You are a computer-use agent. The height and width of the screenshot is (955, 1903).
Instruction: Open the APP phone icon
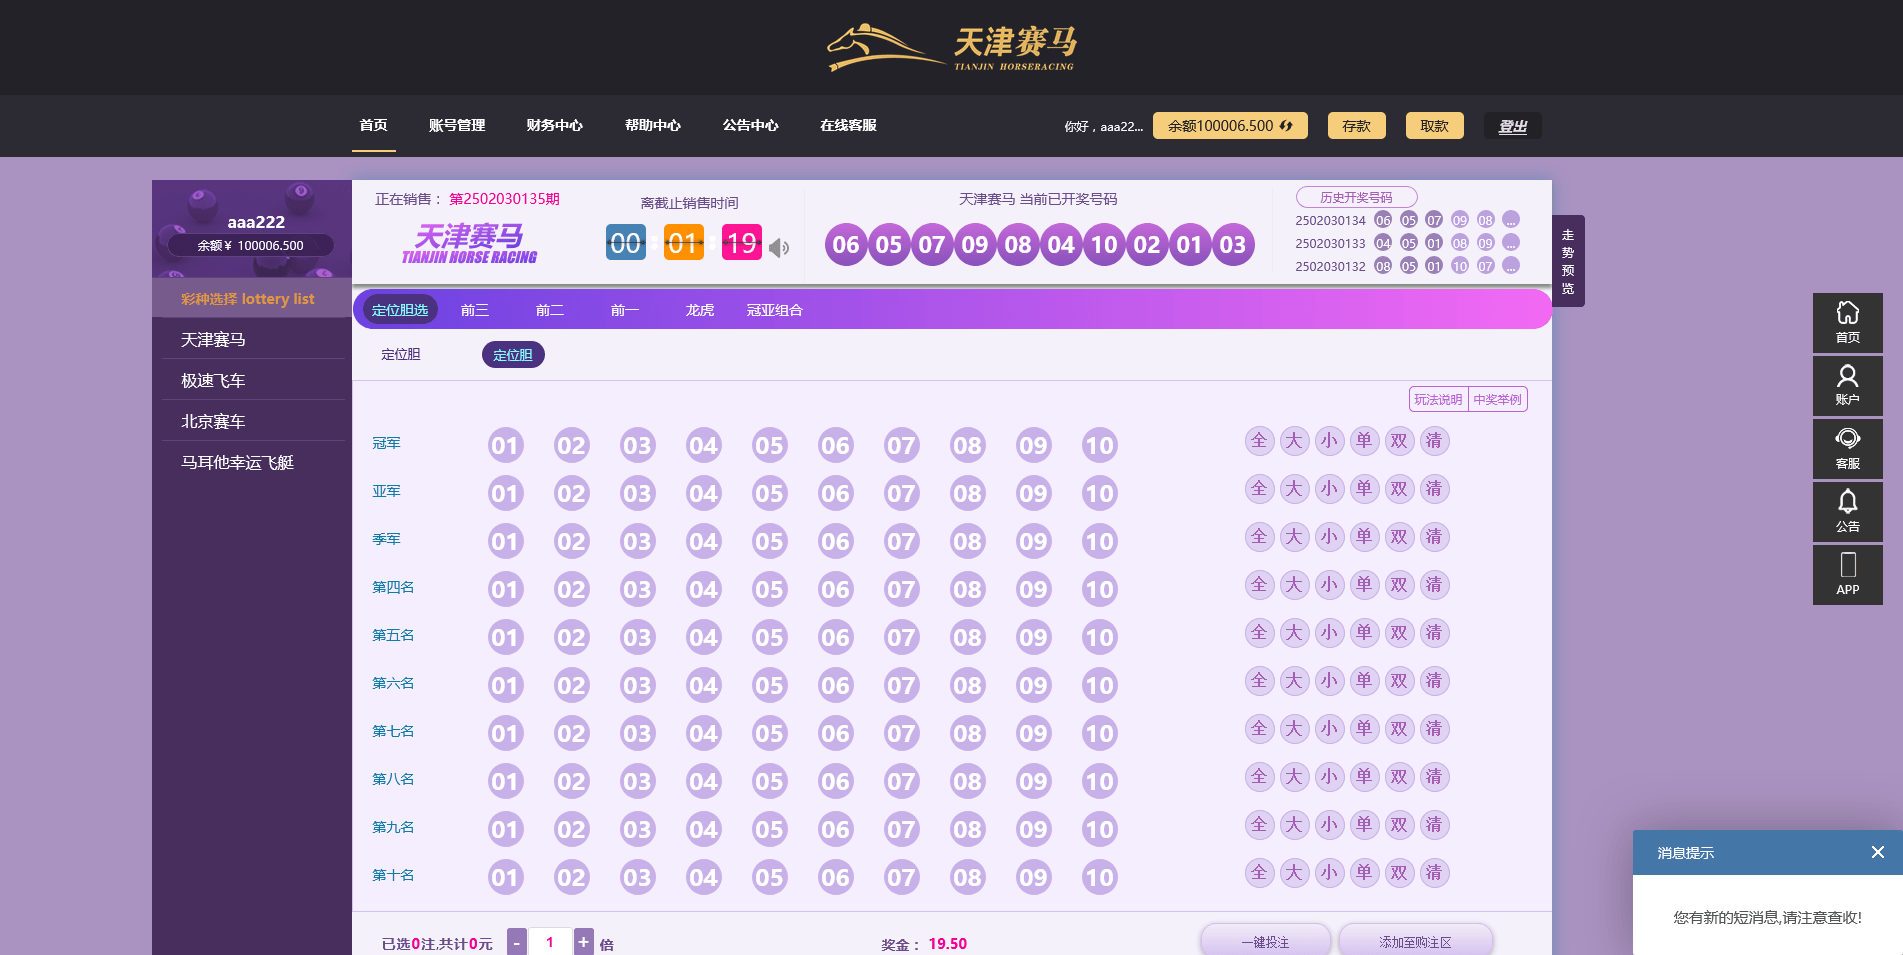pos(1847,574)
